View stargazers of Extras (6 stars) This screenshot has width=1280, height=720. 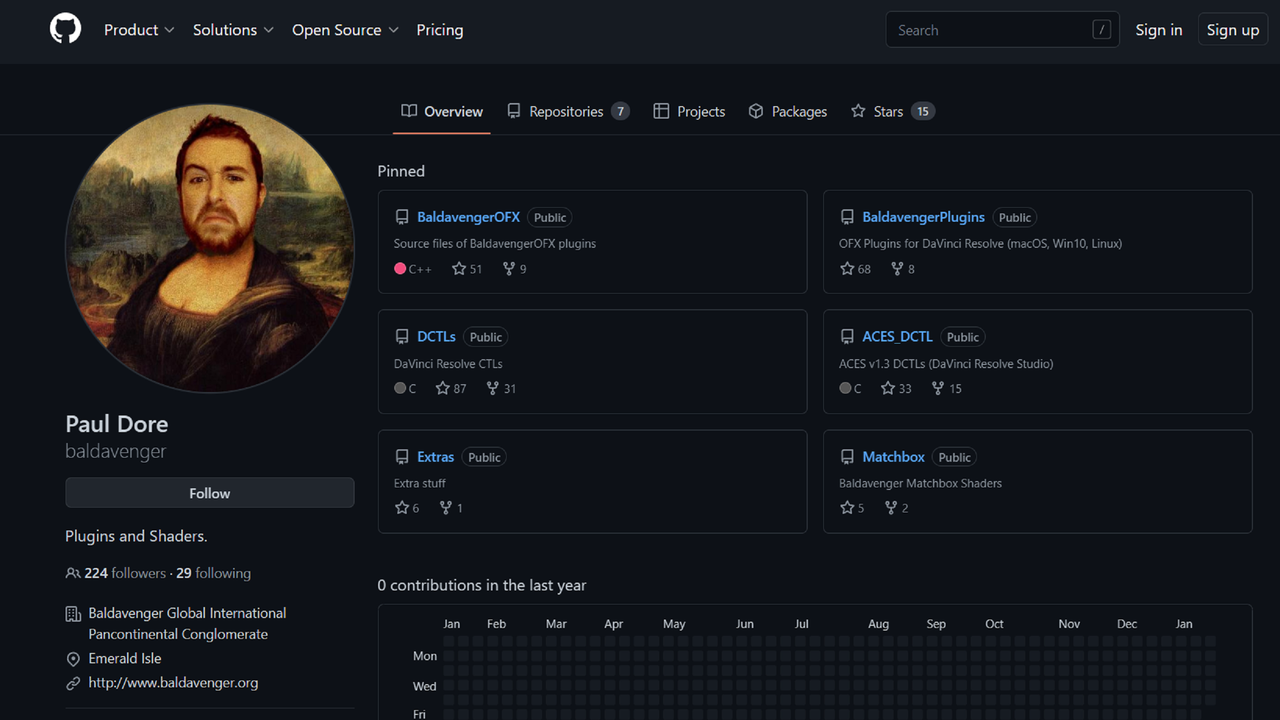tap(407, 508)
